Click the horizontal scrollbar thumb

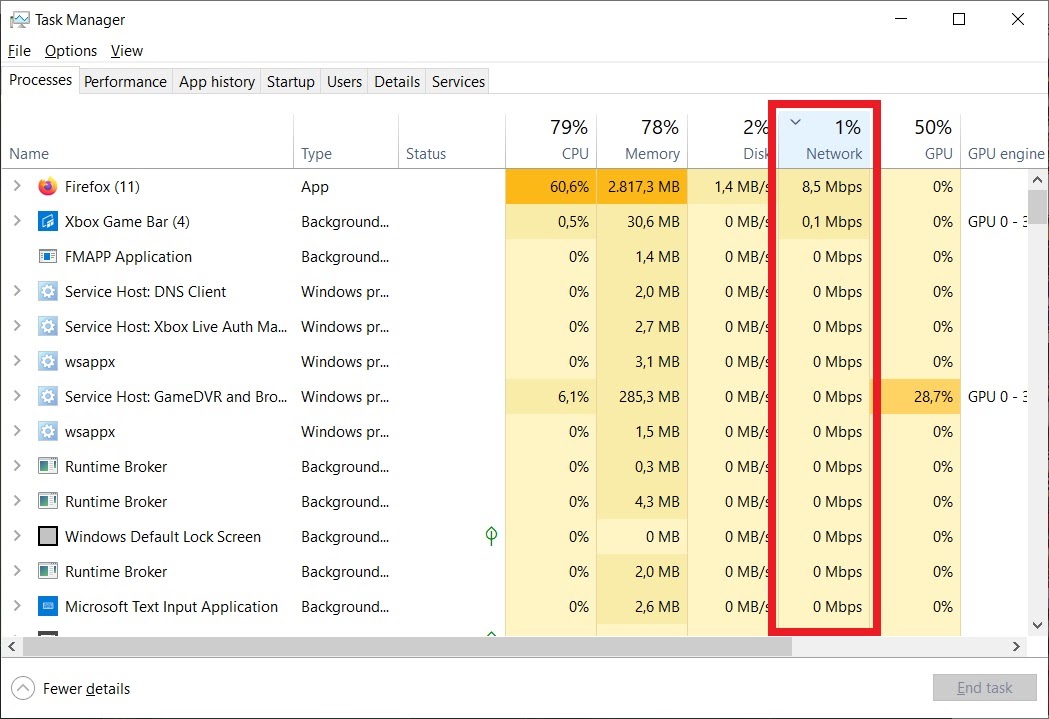click(407, 647)
